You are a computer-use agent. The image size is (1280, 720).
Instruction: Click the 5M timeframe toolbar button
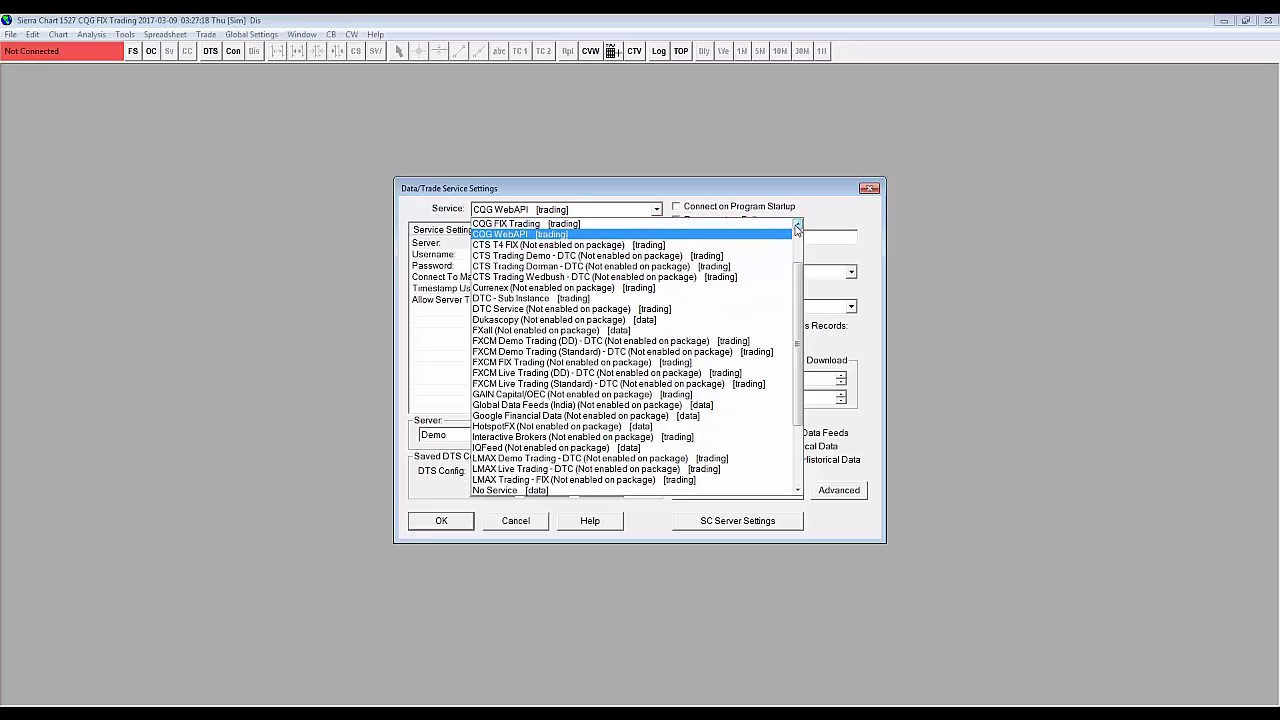point(760,51)
